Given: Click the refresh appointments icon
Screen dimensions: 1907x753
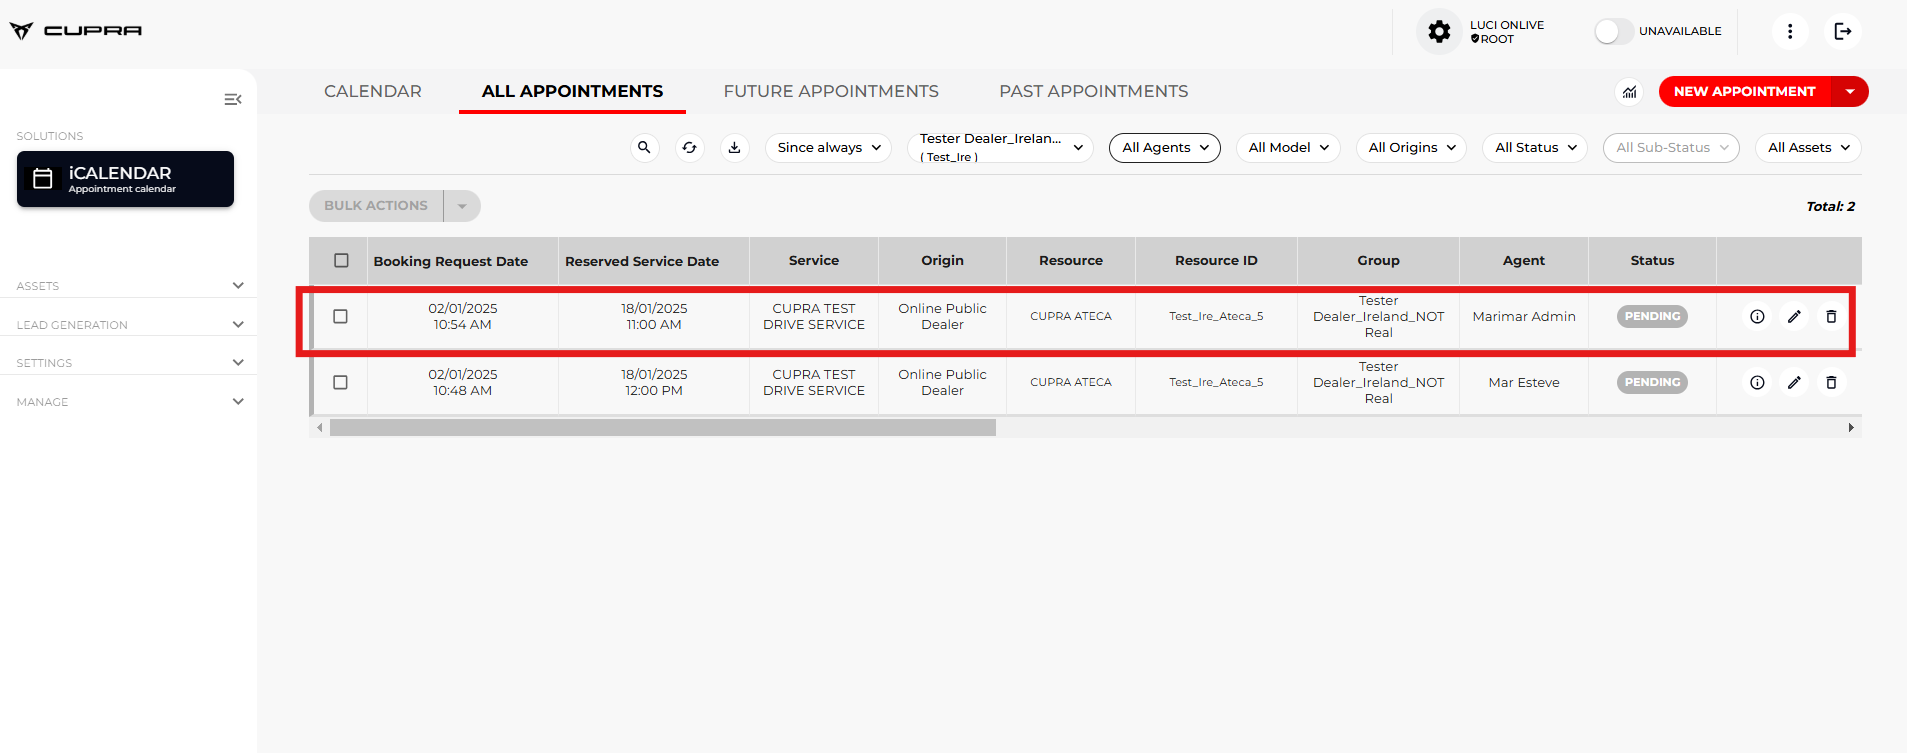Looking at the screenshot, I should point(689,148).
